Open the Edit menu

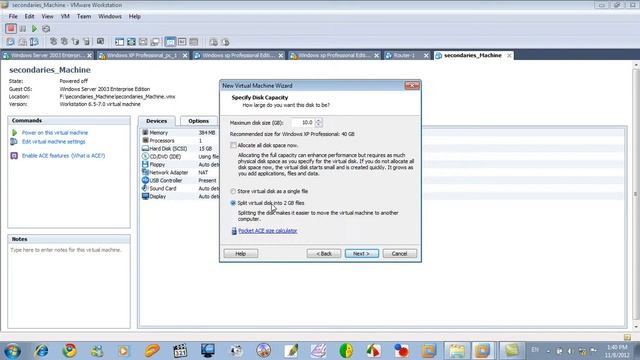coord(29,16)
